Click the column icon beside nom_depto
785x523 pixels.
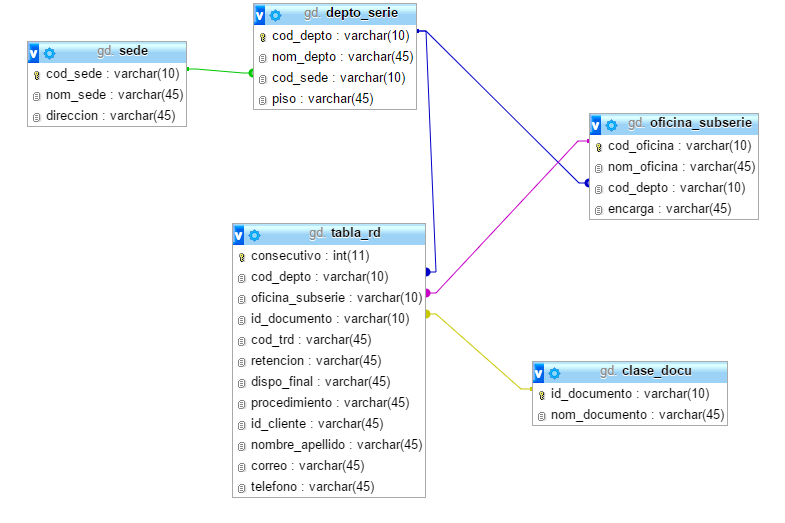pyautogui.click(x=262, y=59)
